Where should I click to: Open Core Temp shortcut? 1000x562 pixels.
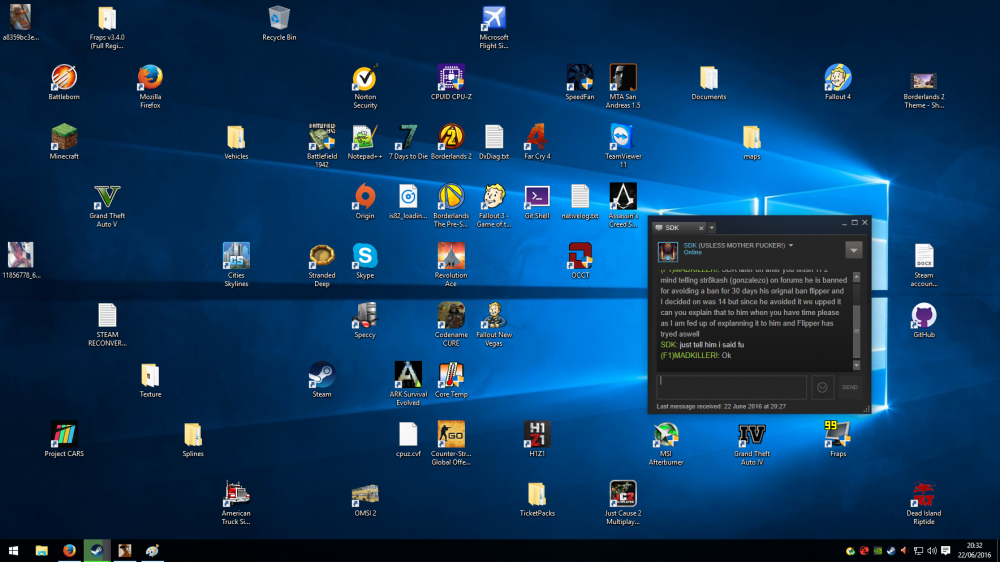[x=451, y=380]
